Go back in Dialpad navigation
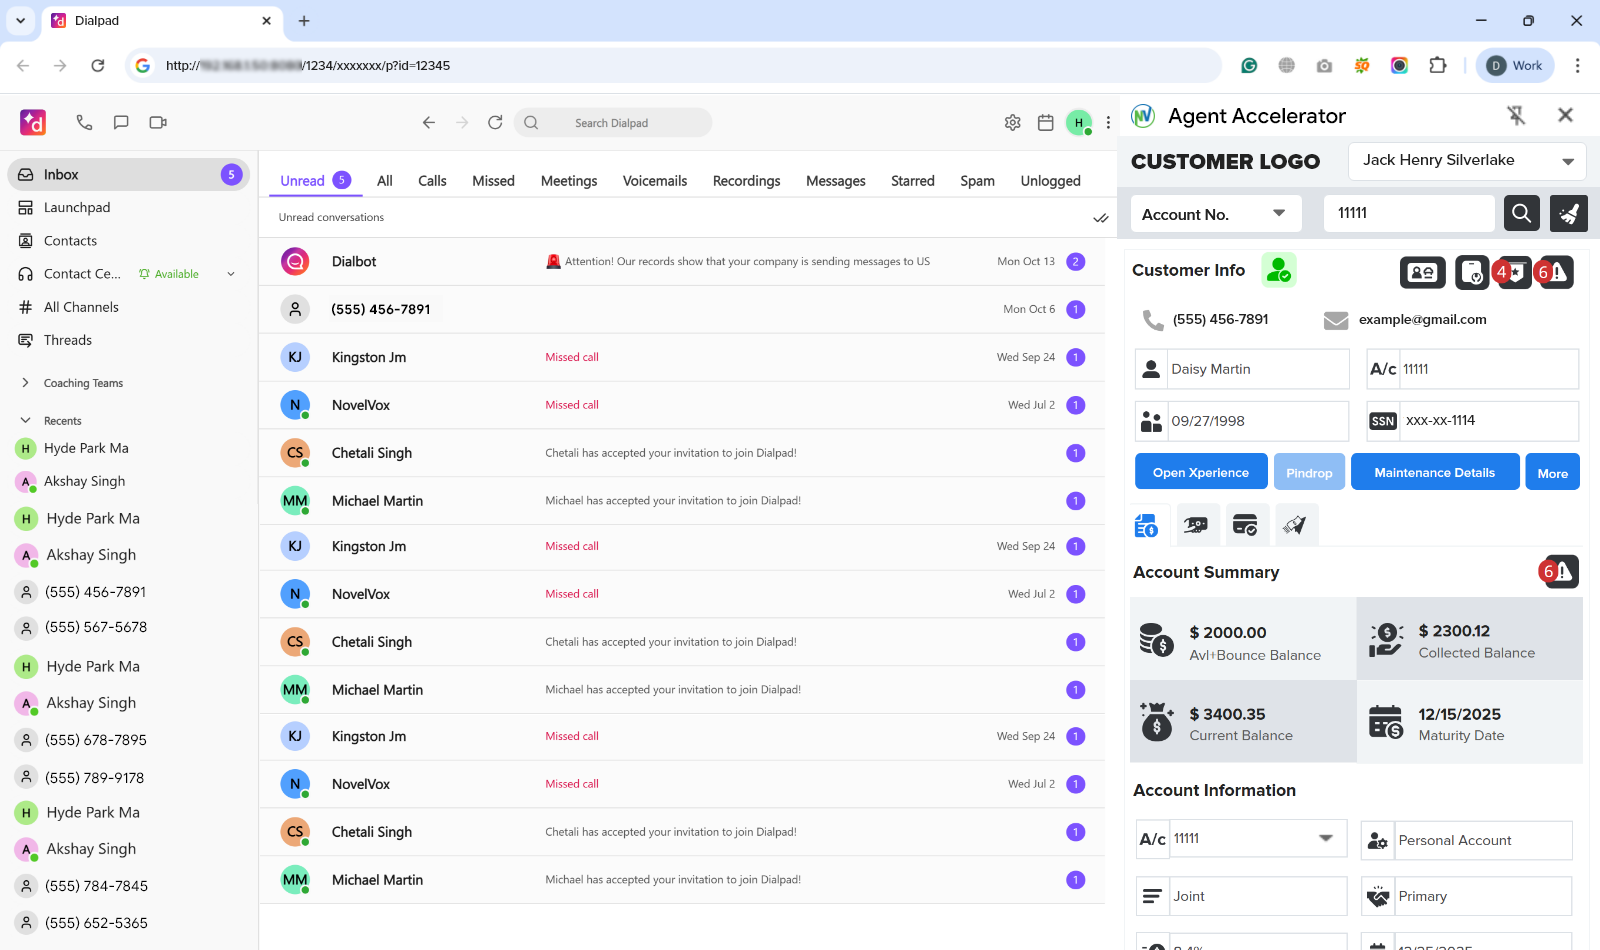The image size is (1600, 950). 429,122
